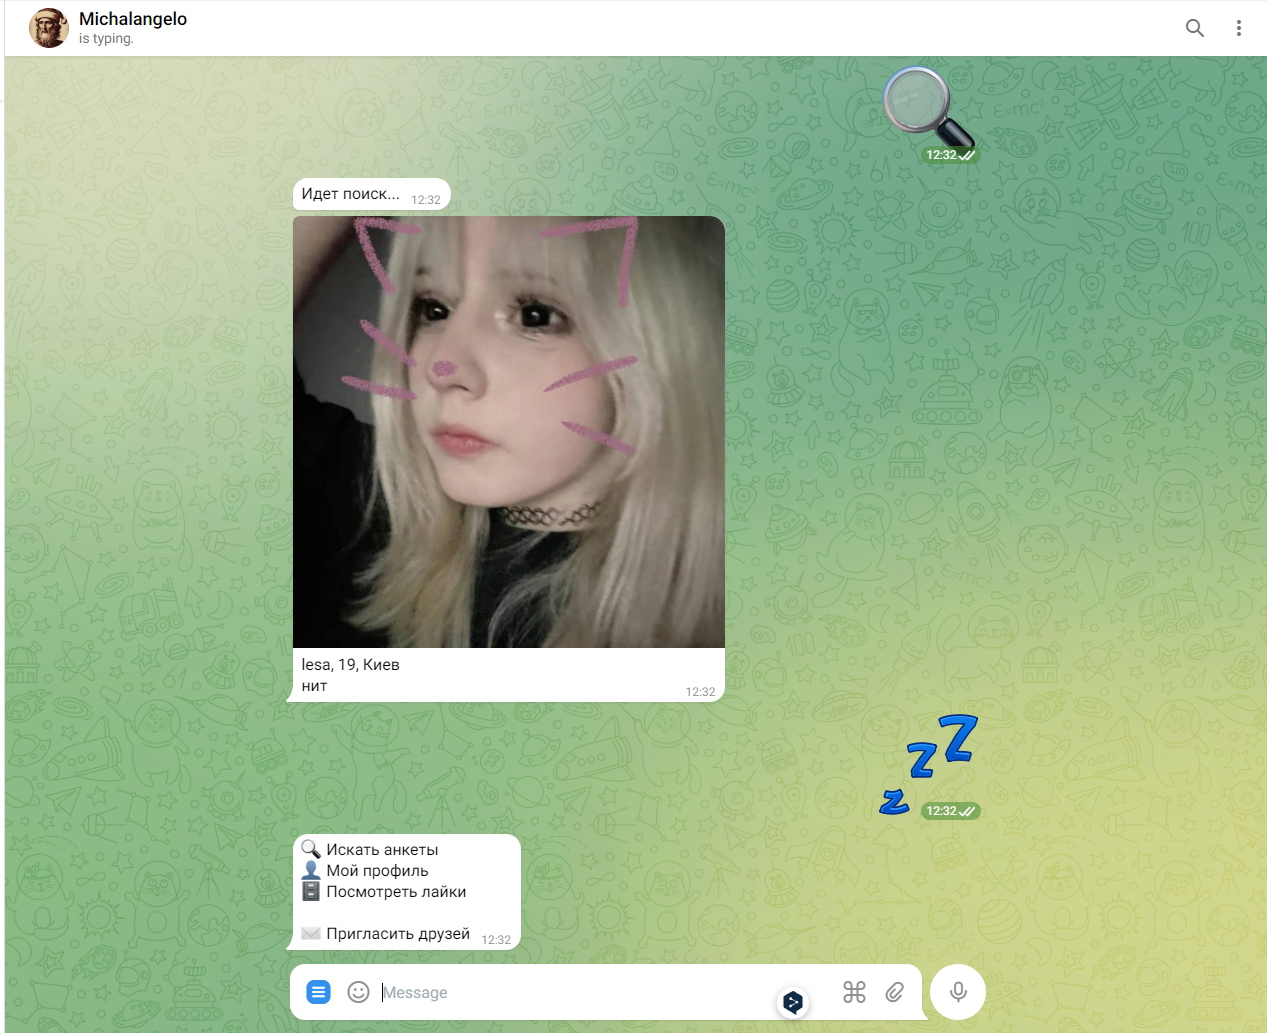Click the 'is typing.' status text
Viewport: 1267px width, 1033px height.
pyautogui.click(x=106, y=39)
